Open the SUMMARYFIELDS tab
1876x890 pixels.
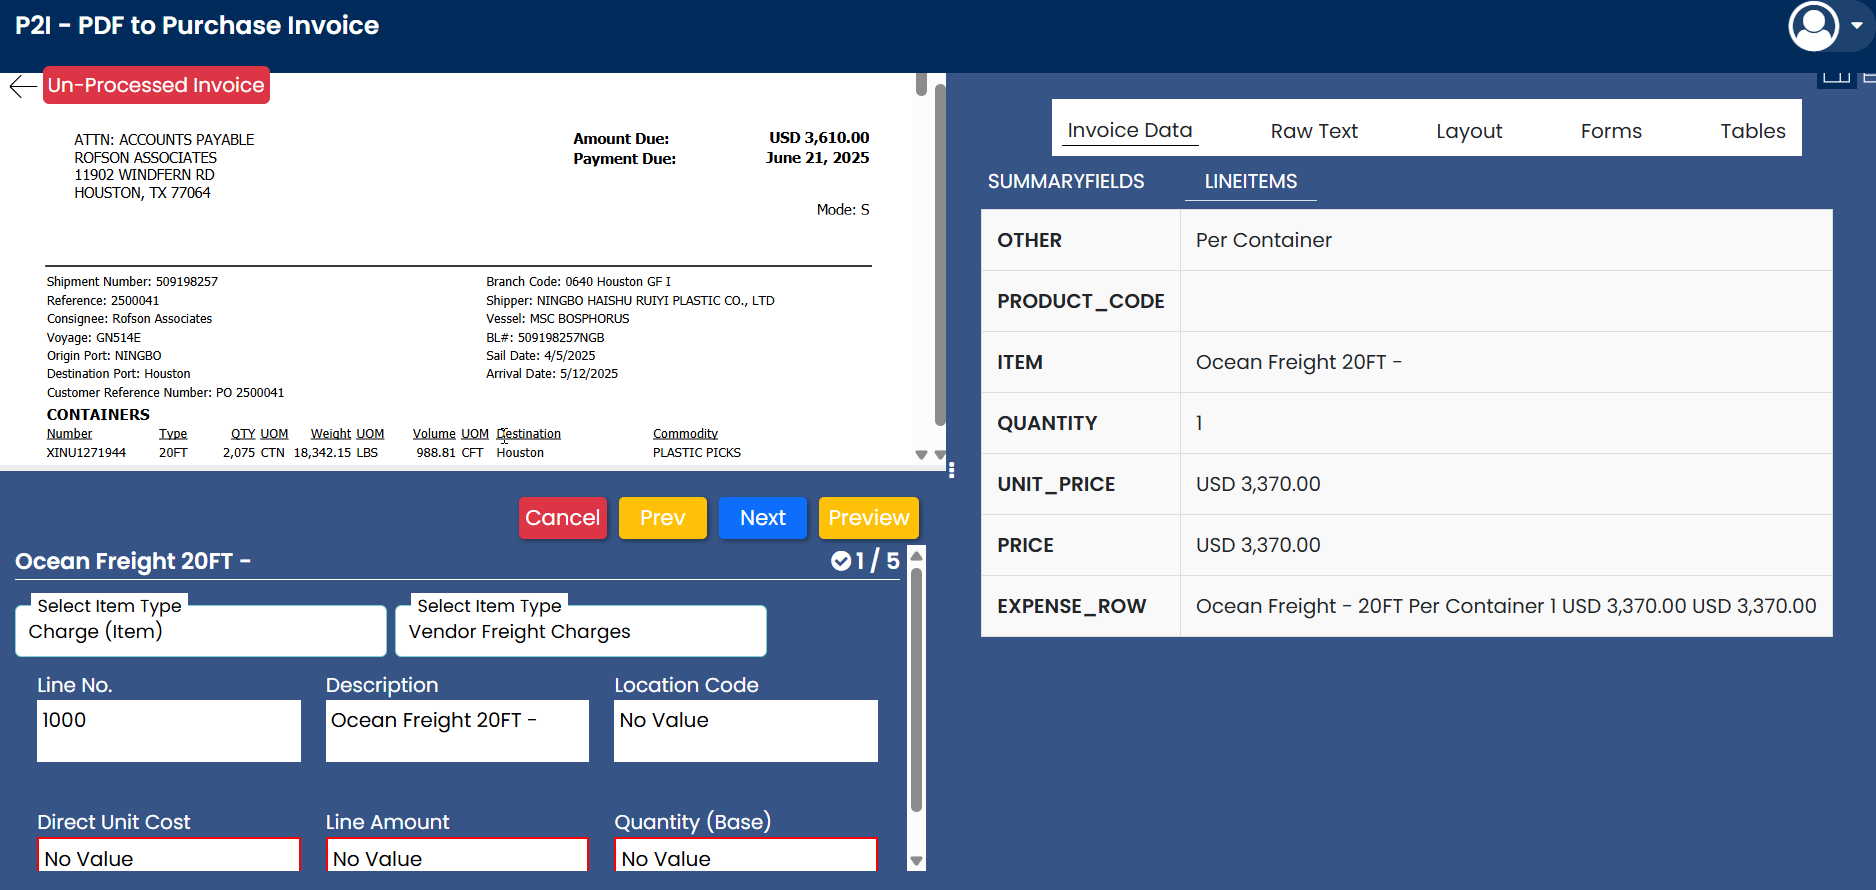coord(1065,181)
